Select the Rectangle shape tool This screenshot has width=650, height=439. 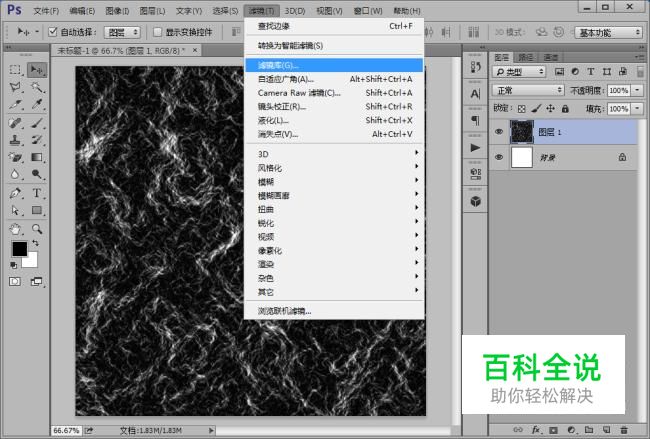[37, 210]
